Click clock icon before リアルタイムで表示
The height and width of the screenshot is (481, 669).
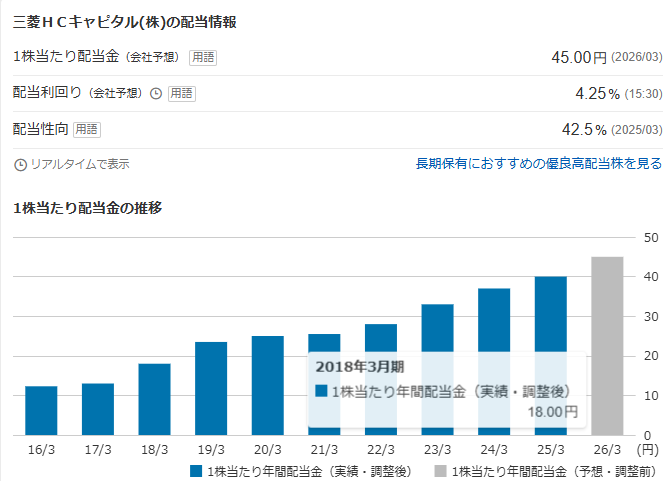point(20,164)
